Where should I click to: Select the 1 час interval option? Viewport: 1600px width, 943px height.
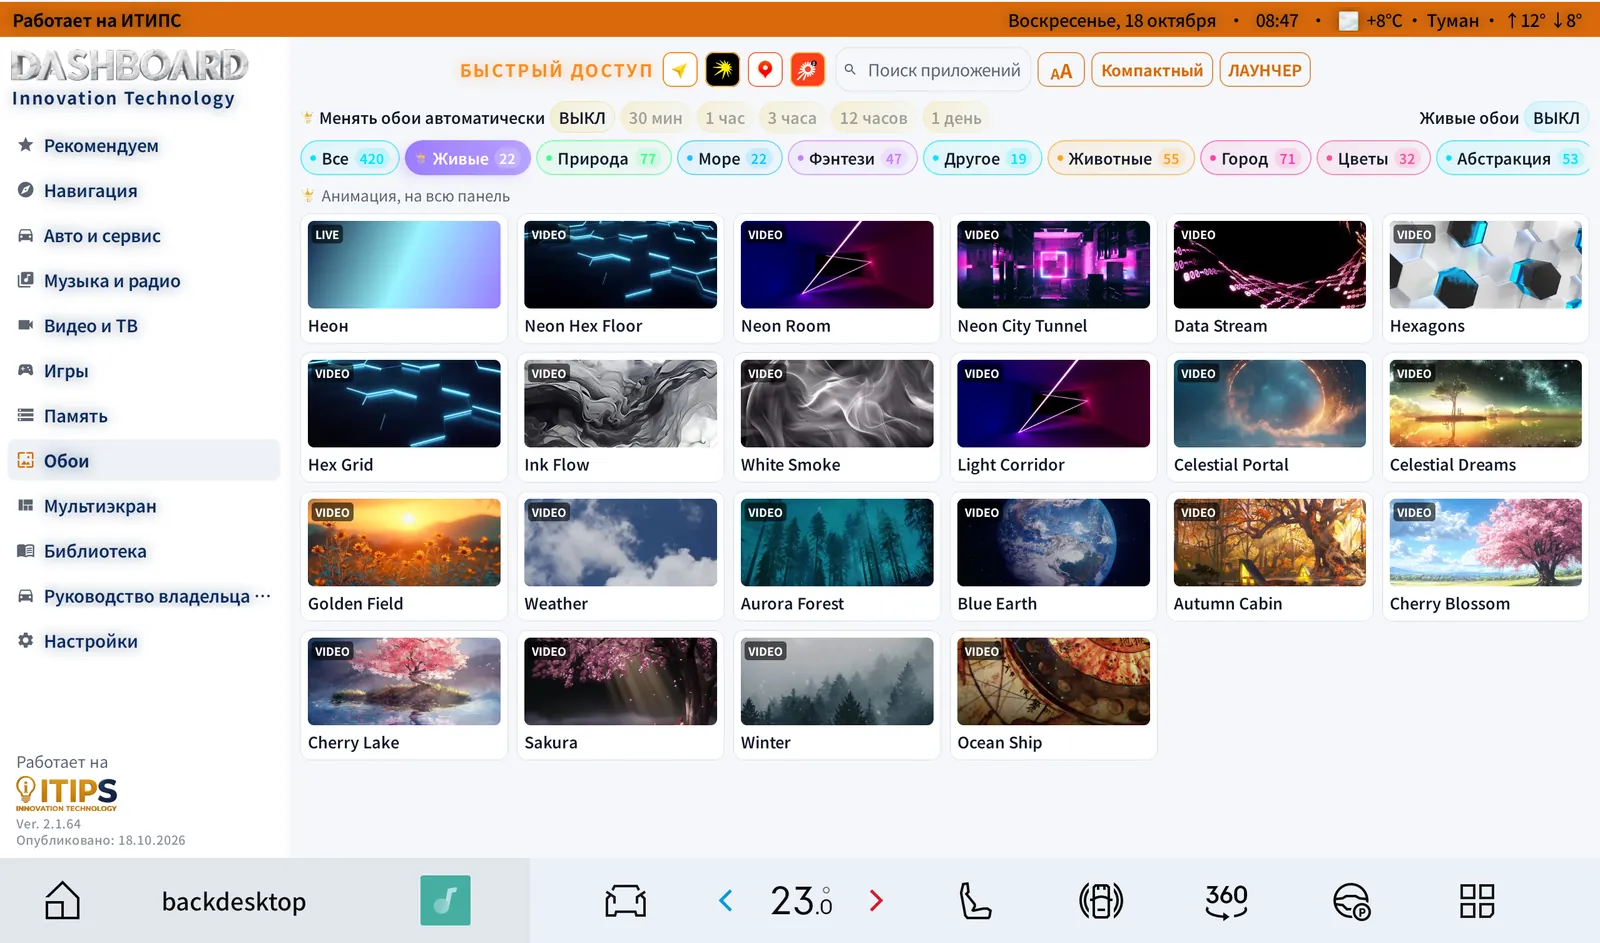725,118
